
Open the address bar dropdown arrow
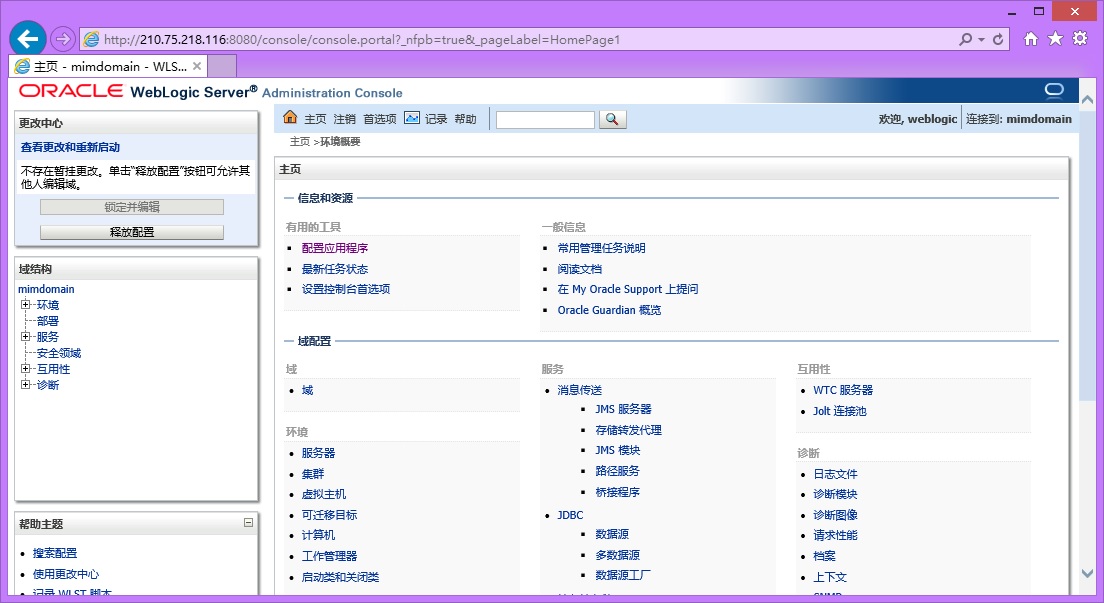click(x=981, y=39)
